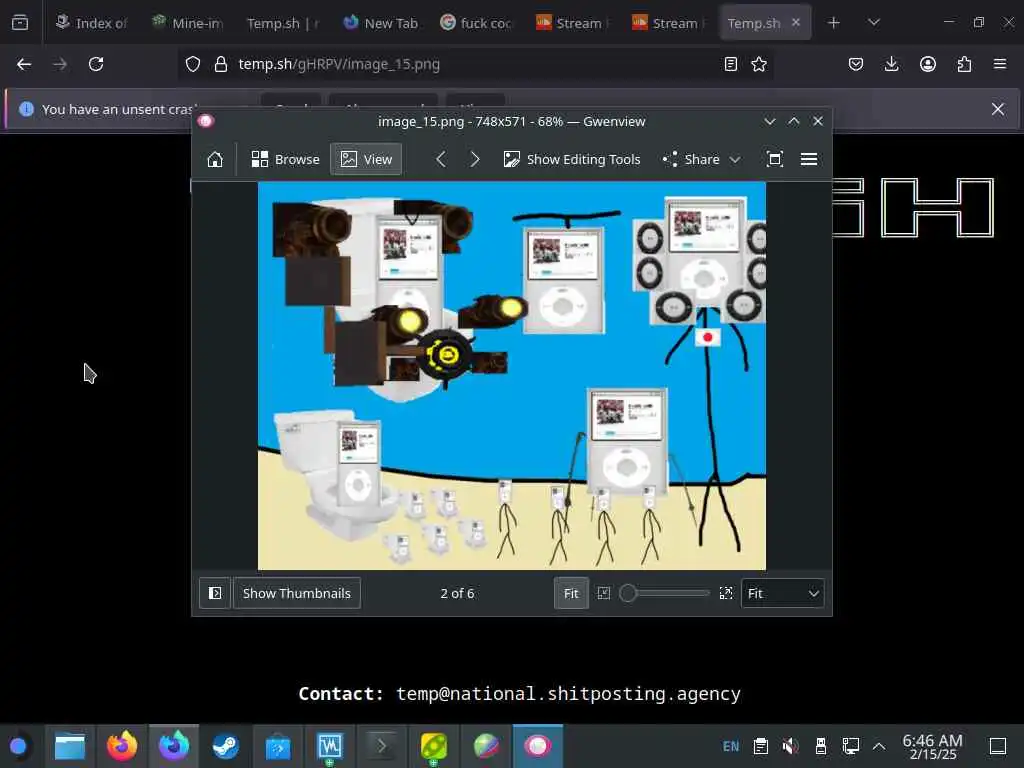Click zoom to fill icon right of slider

[x=726, y=593]
